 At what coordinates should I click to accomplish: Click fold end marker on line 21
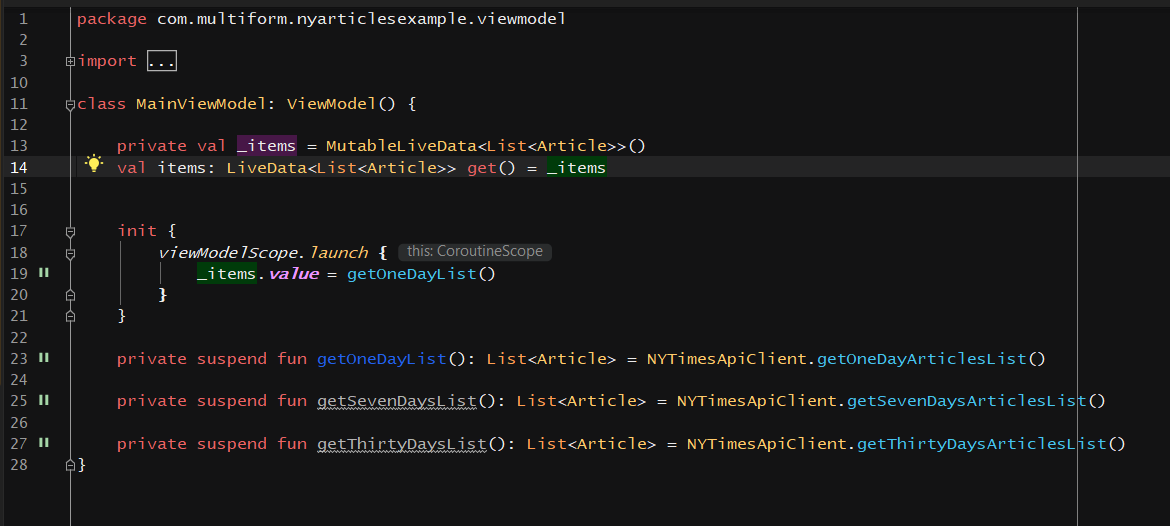pyautogui.click(x=70, y=316)
